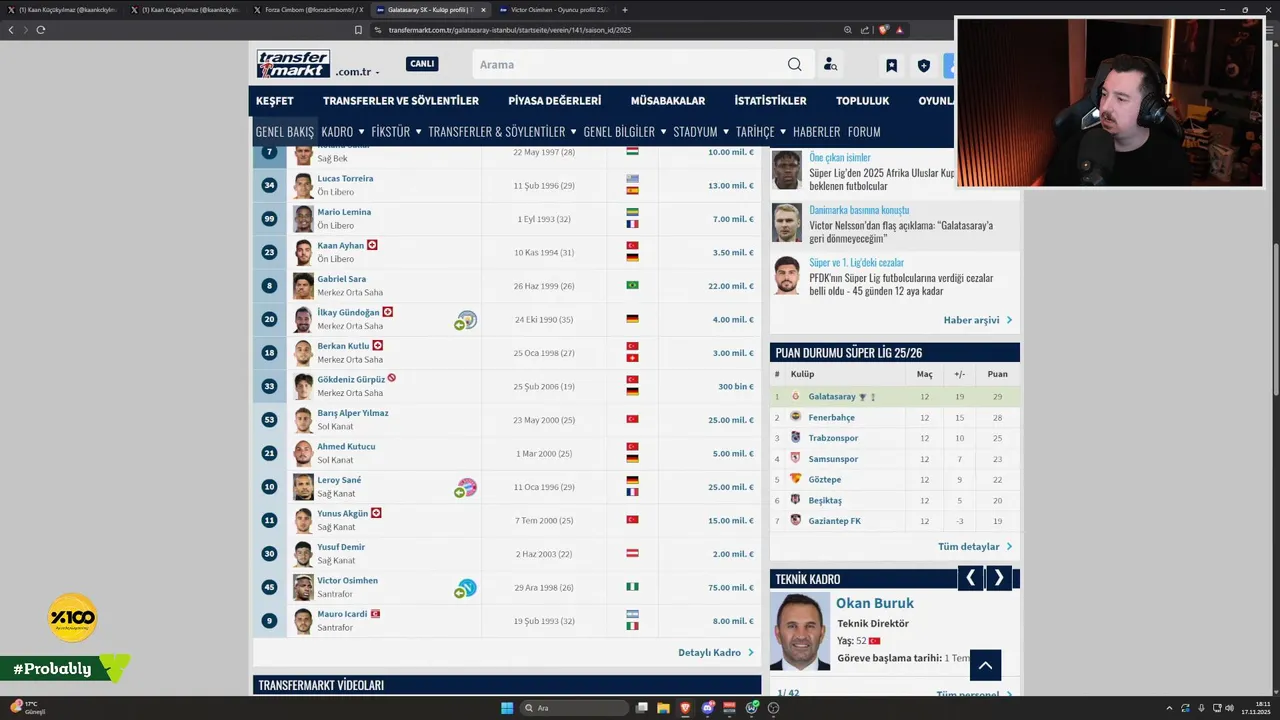Screen dimensions: 1280x720
Task: Open the Windows Start menu
Action: (x=507, y=708)
